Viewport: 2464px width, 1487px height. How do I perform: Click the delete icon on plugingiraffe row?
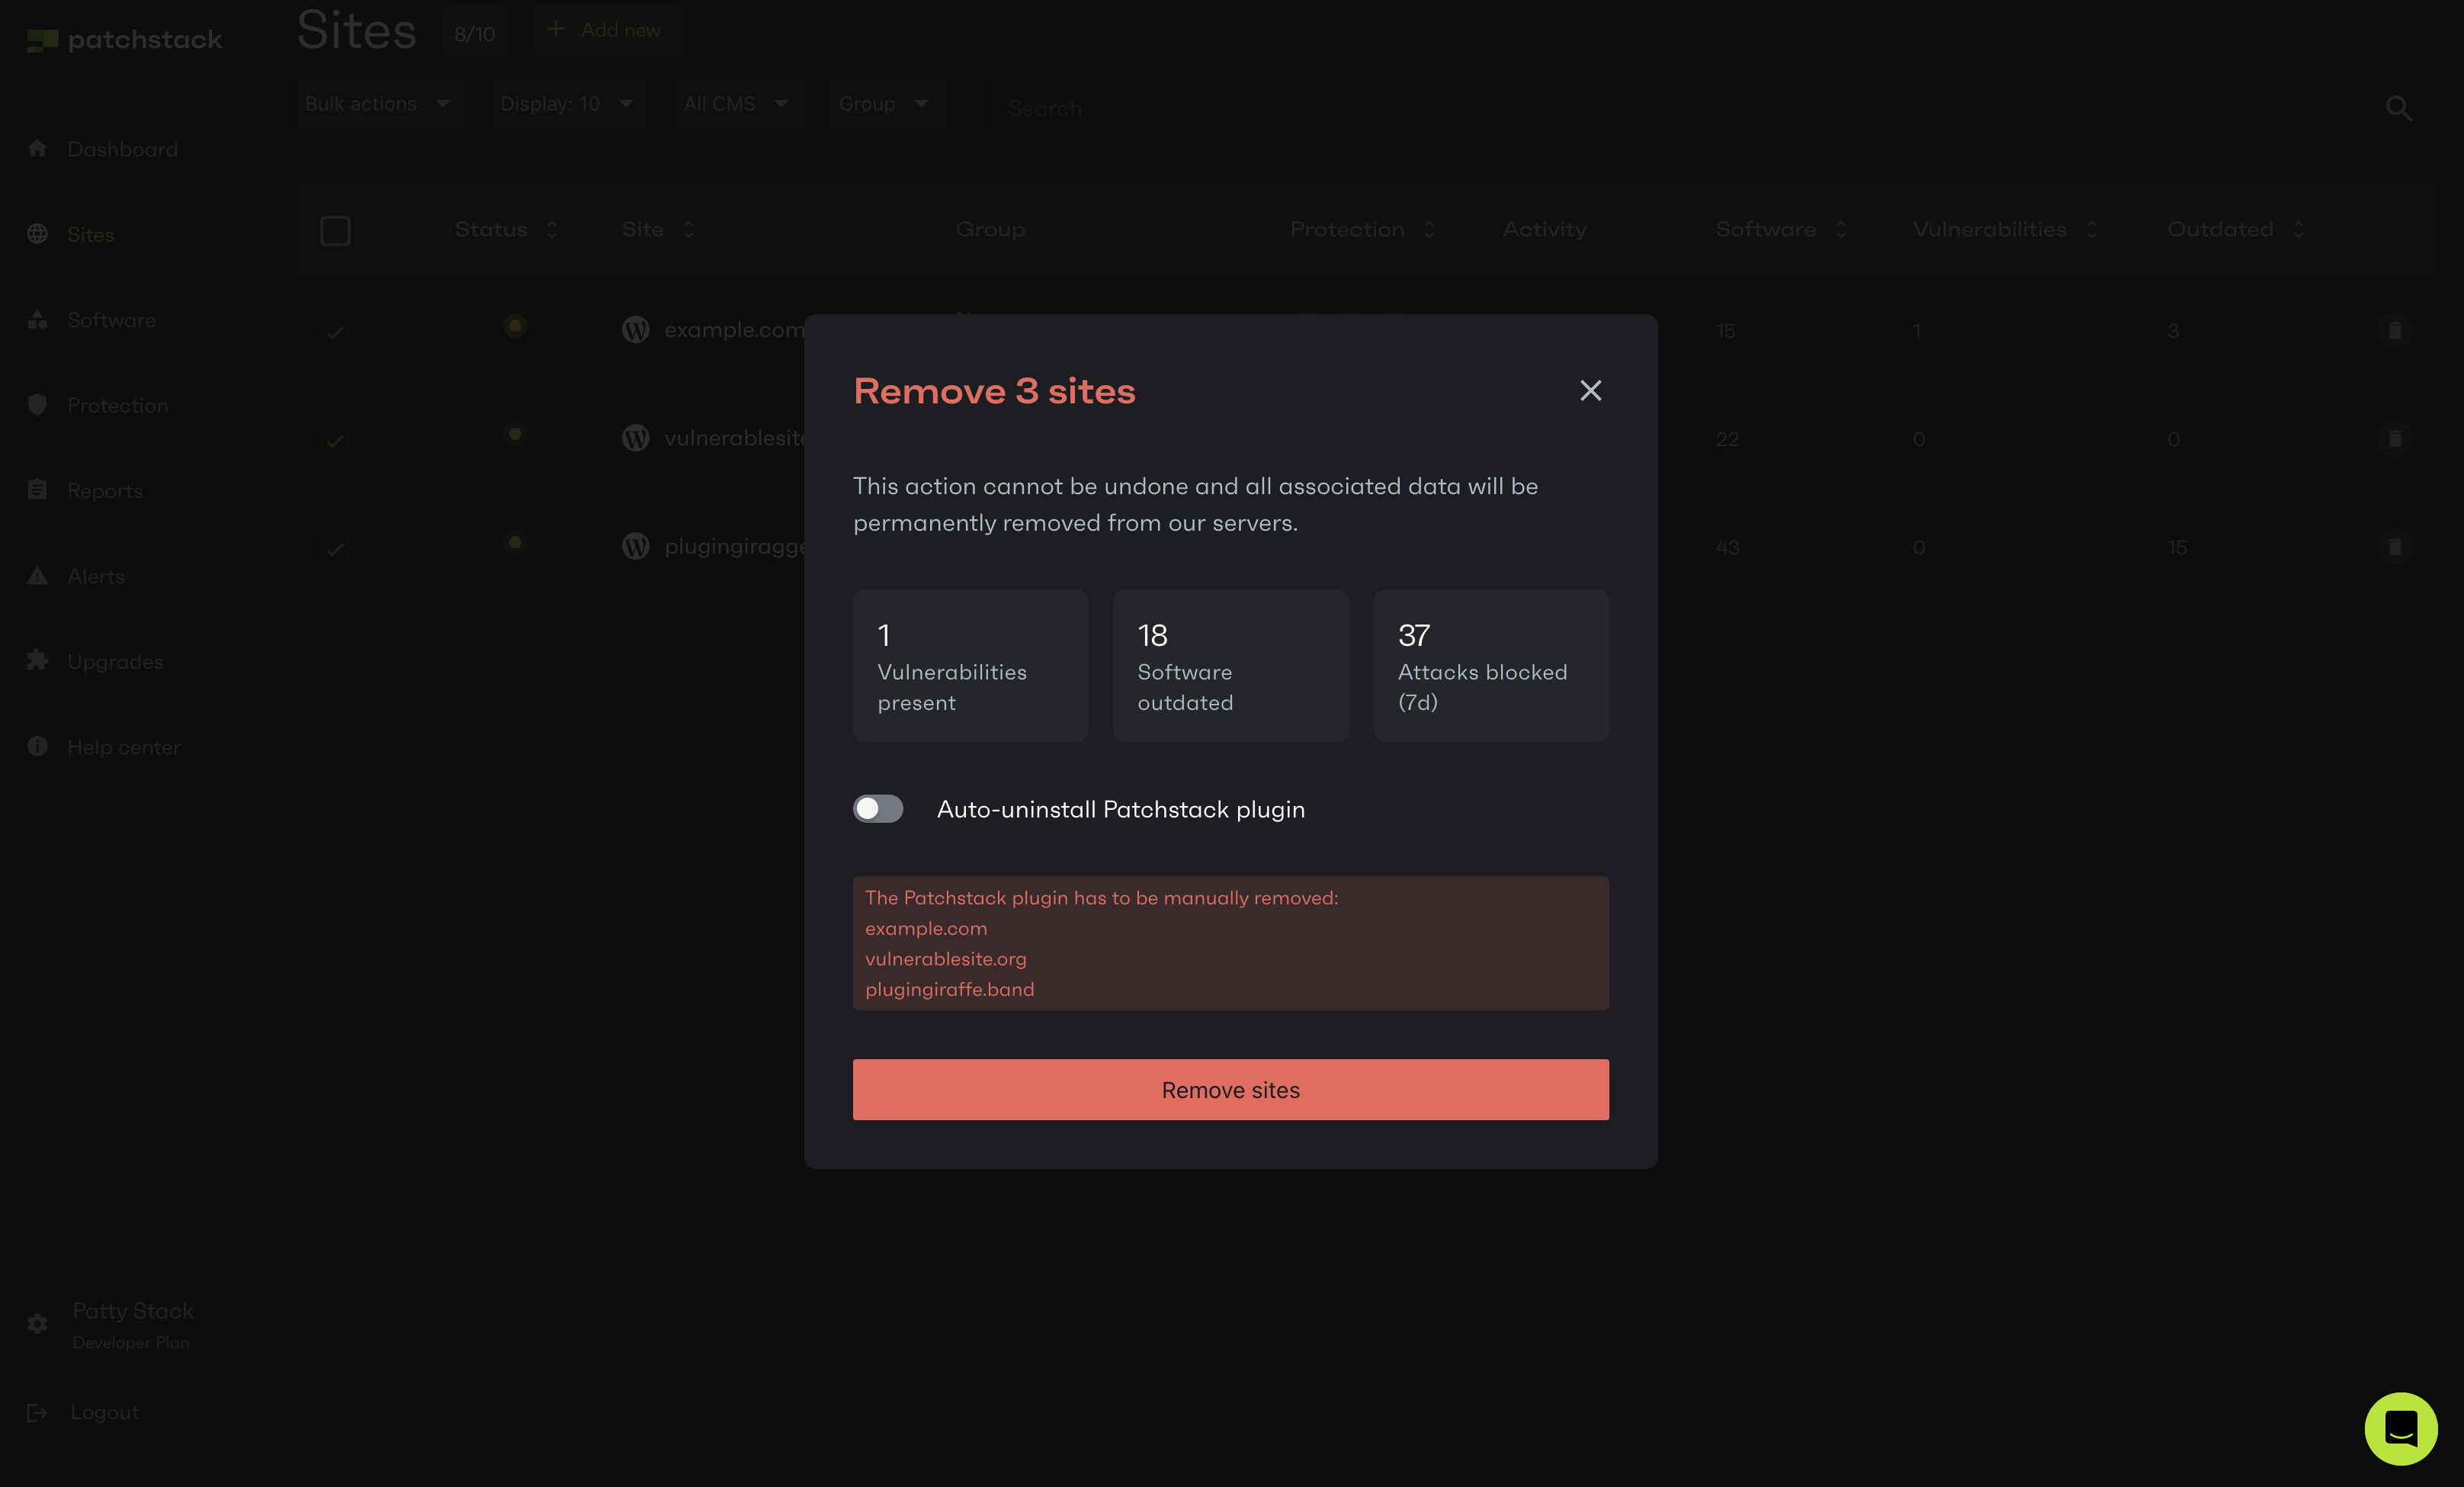point(2394,547)
